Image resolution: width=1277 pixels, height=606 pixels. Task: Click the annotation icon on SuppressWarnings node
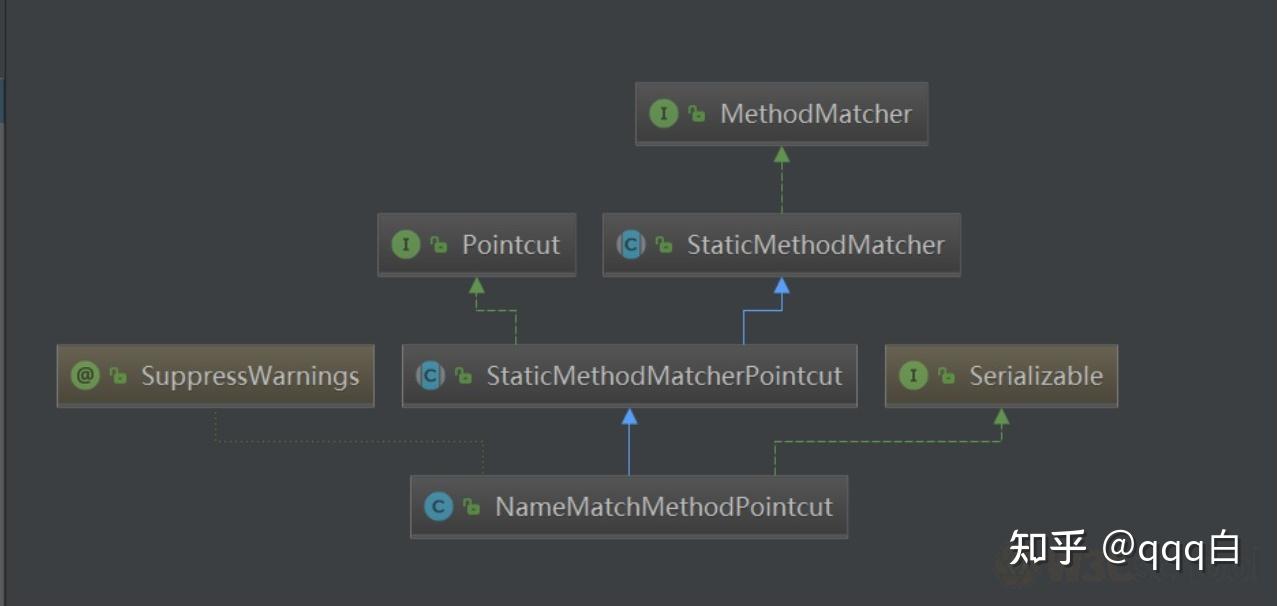(85, 376)
